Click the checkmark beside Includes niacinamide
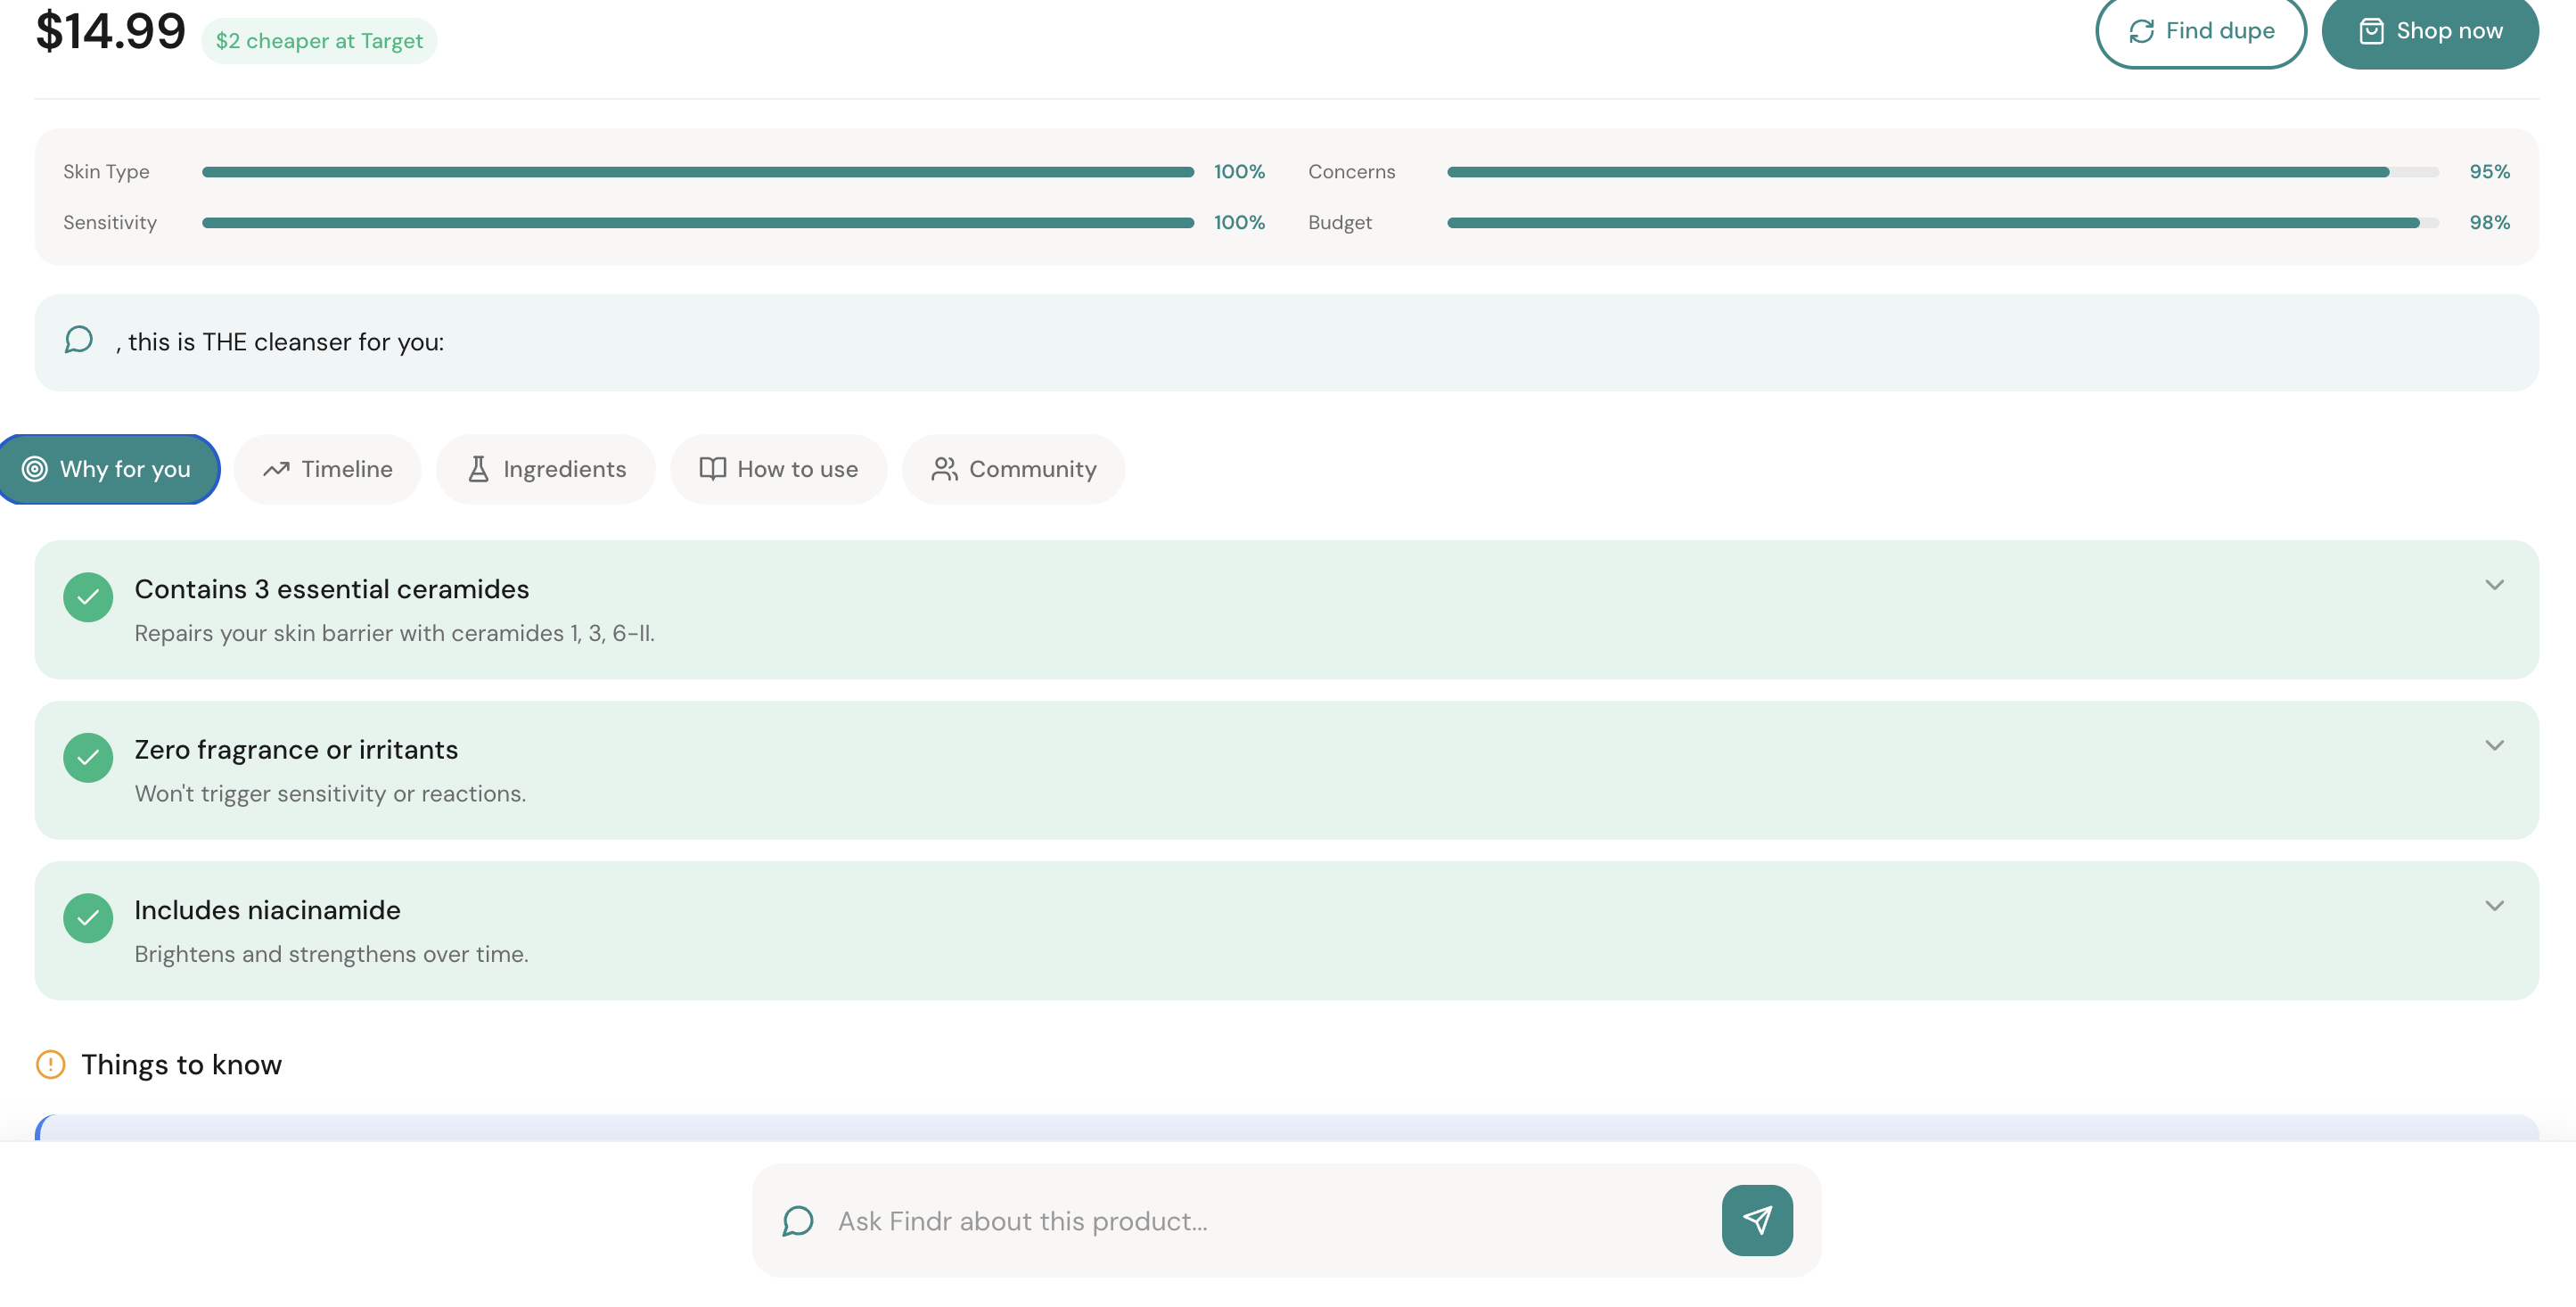Image resolution: width=2576 pixels, height=1307 pixels. click(x=88, y=918)
